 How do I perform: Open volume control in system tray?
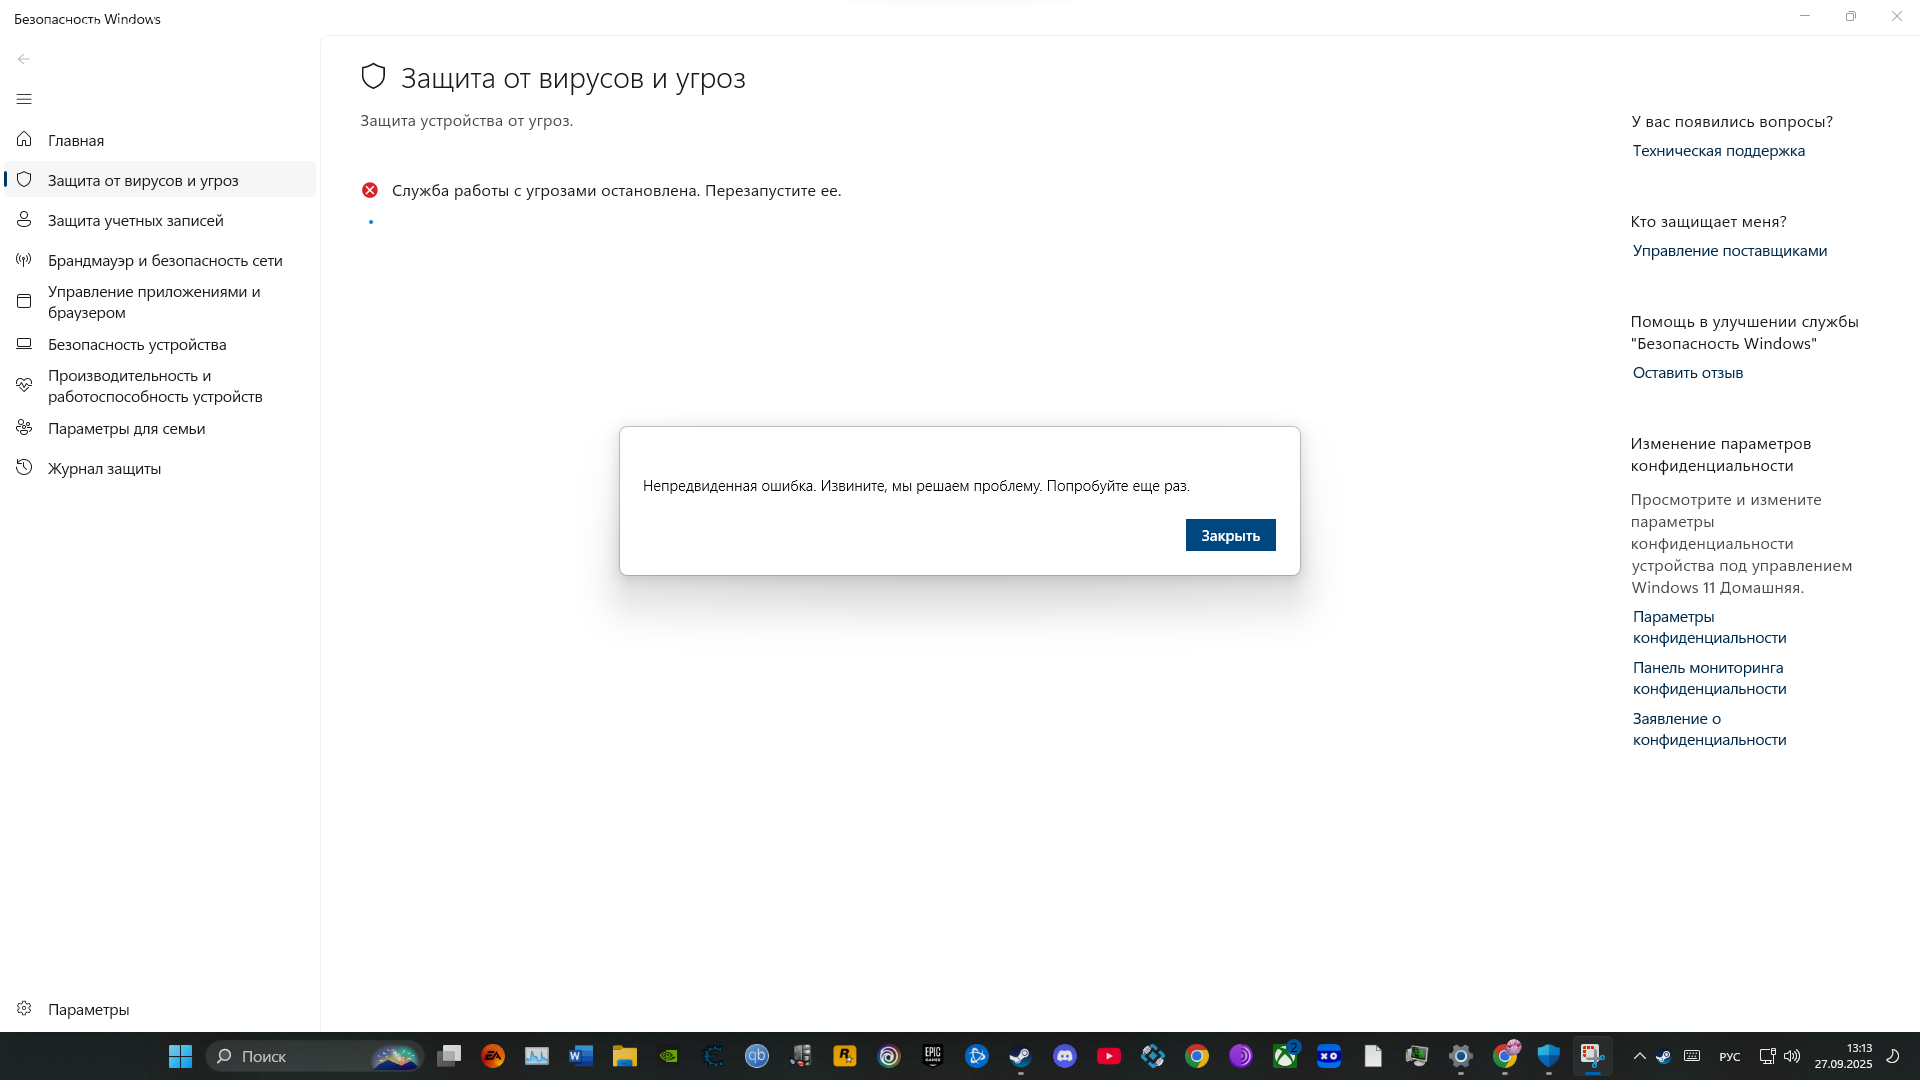pos(1792,1056)
